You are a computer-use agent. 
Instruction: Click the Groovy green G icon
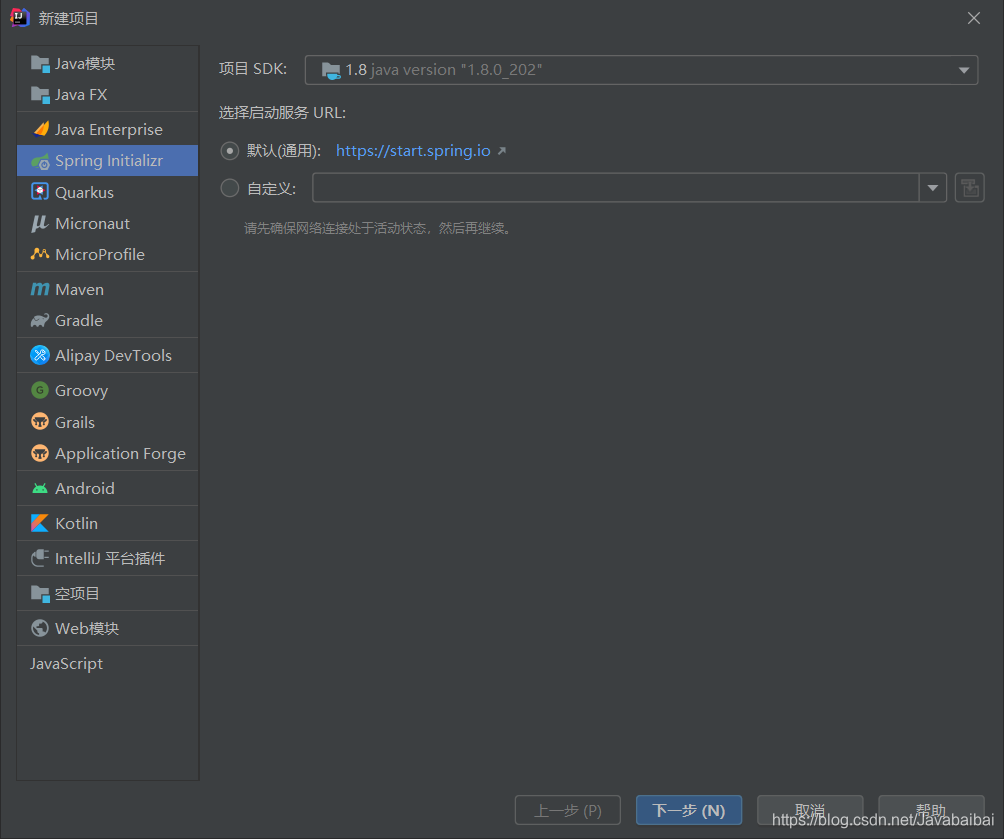click(40, 390)
